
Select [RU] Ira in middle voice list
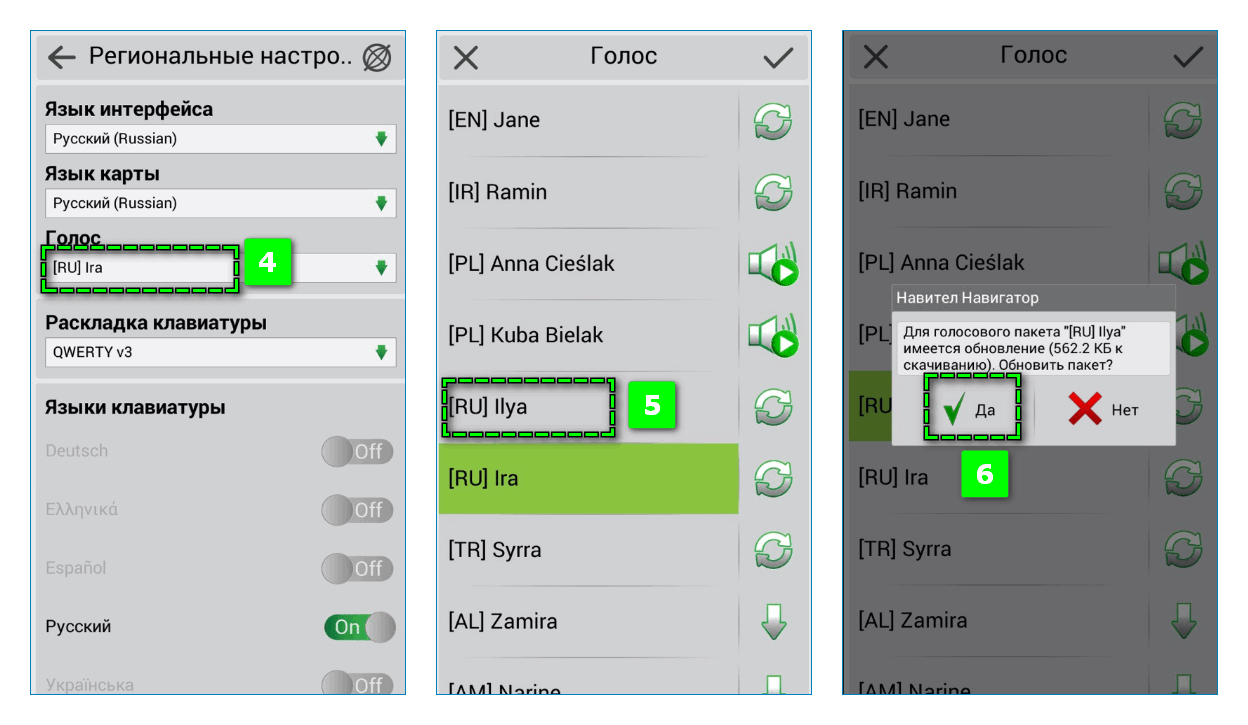589,479
